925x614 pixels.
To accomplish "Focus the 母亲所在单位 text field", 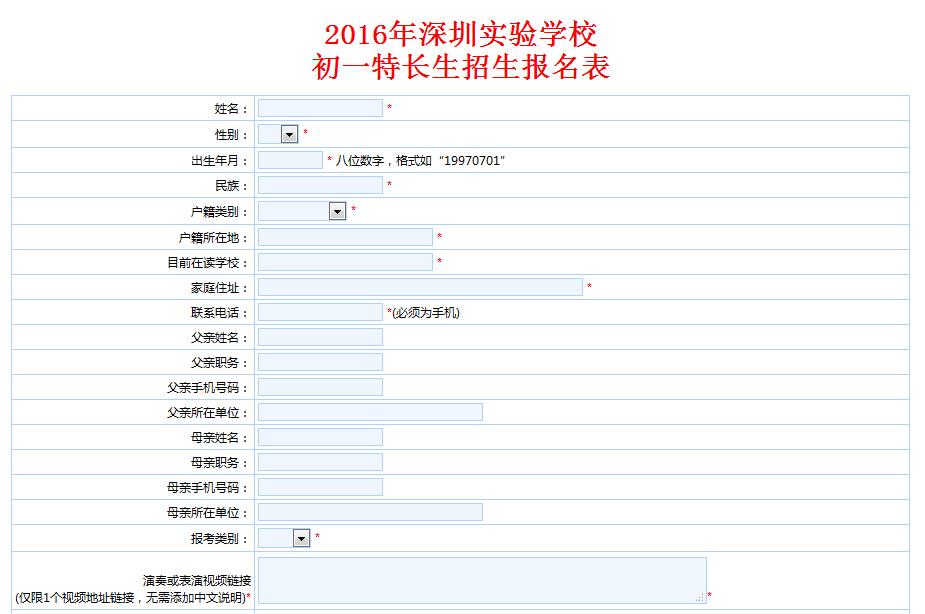I will click(x=370, y=512).
